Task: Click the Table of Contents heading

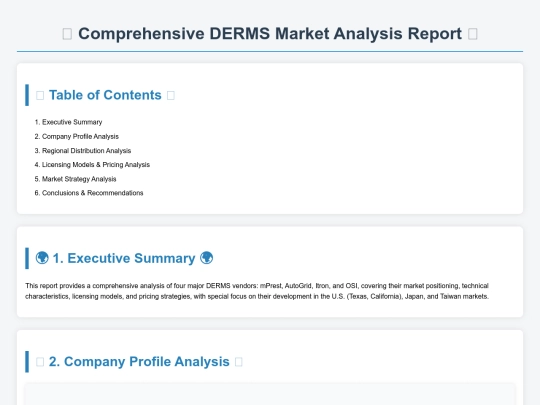Action: coord(105,95)
